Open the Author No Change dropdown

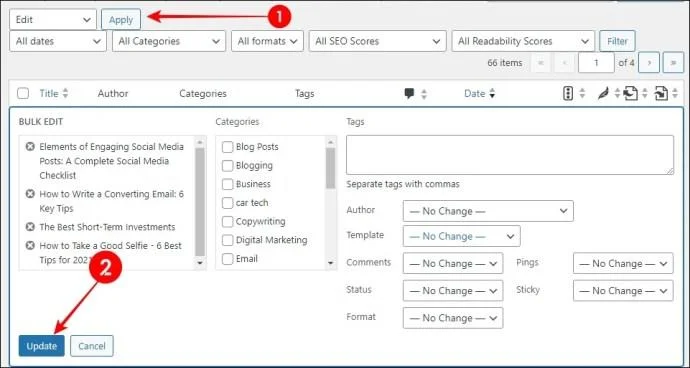point(488,211)
